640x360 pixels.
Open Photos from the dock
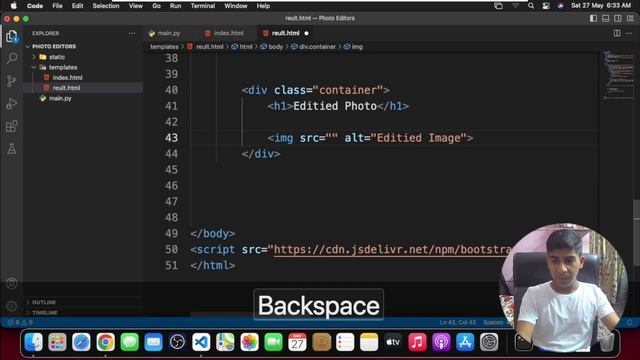[x=249, y=342]
